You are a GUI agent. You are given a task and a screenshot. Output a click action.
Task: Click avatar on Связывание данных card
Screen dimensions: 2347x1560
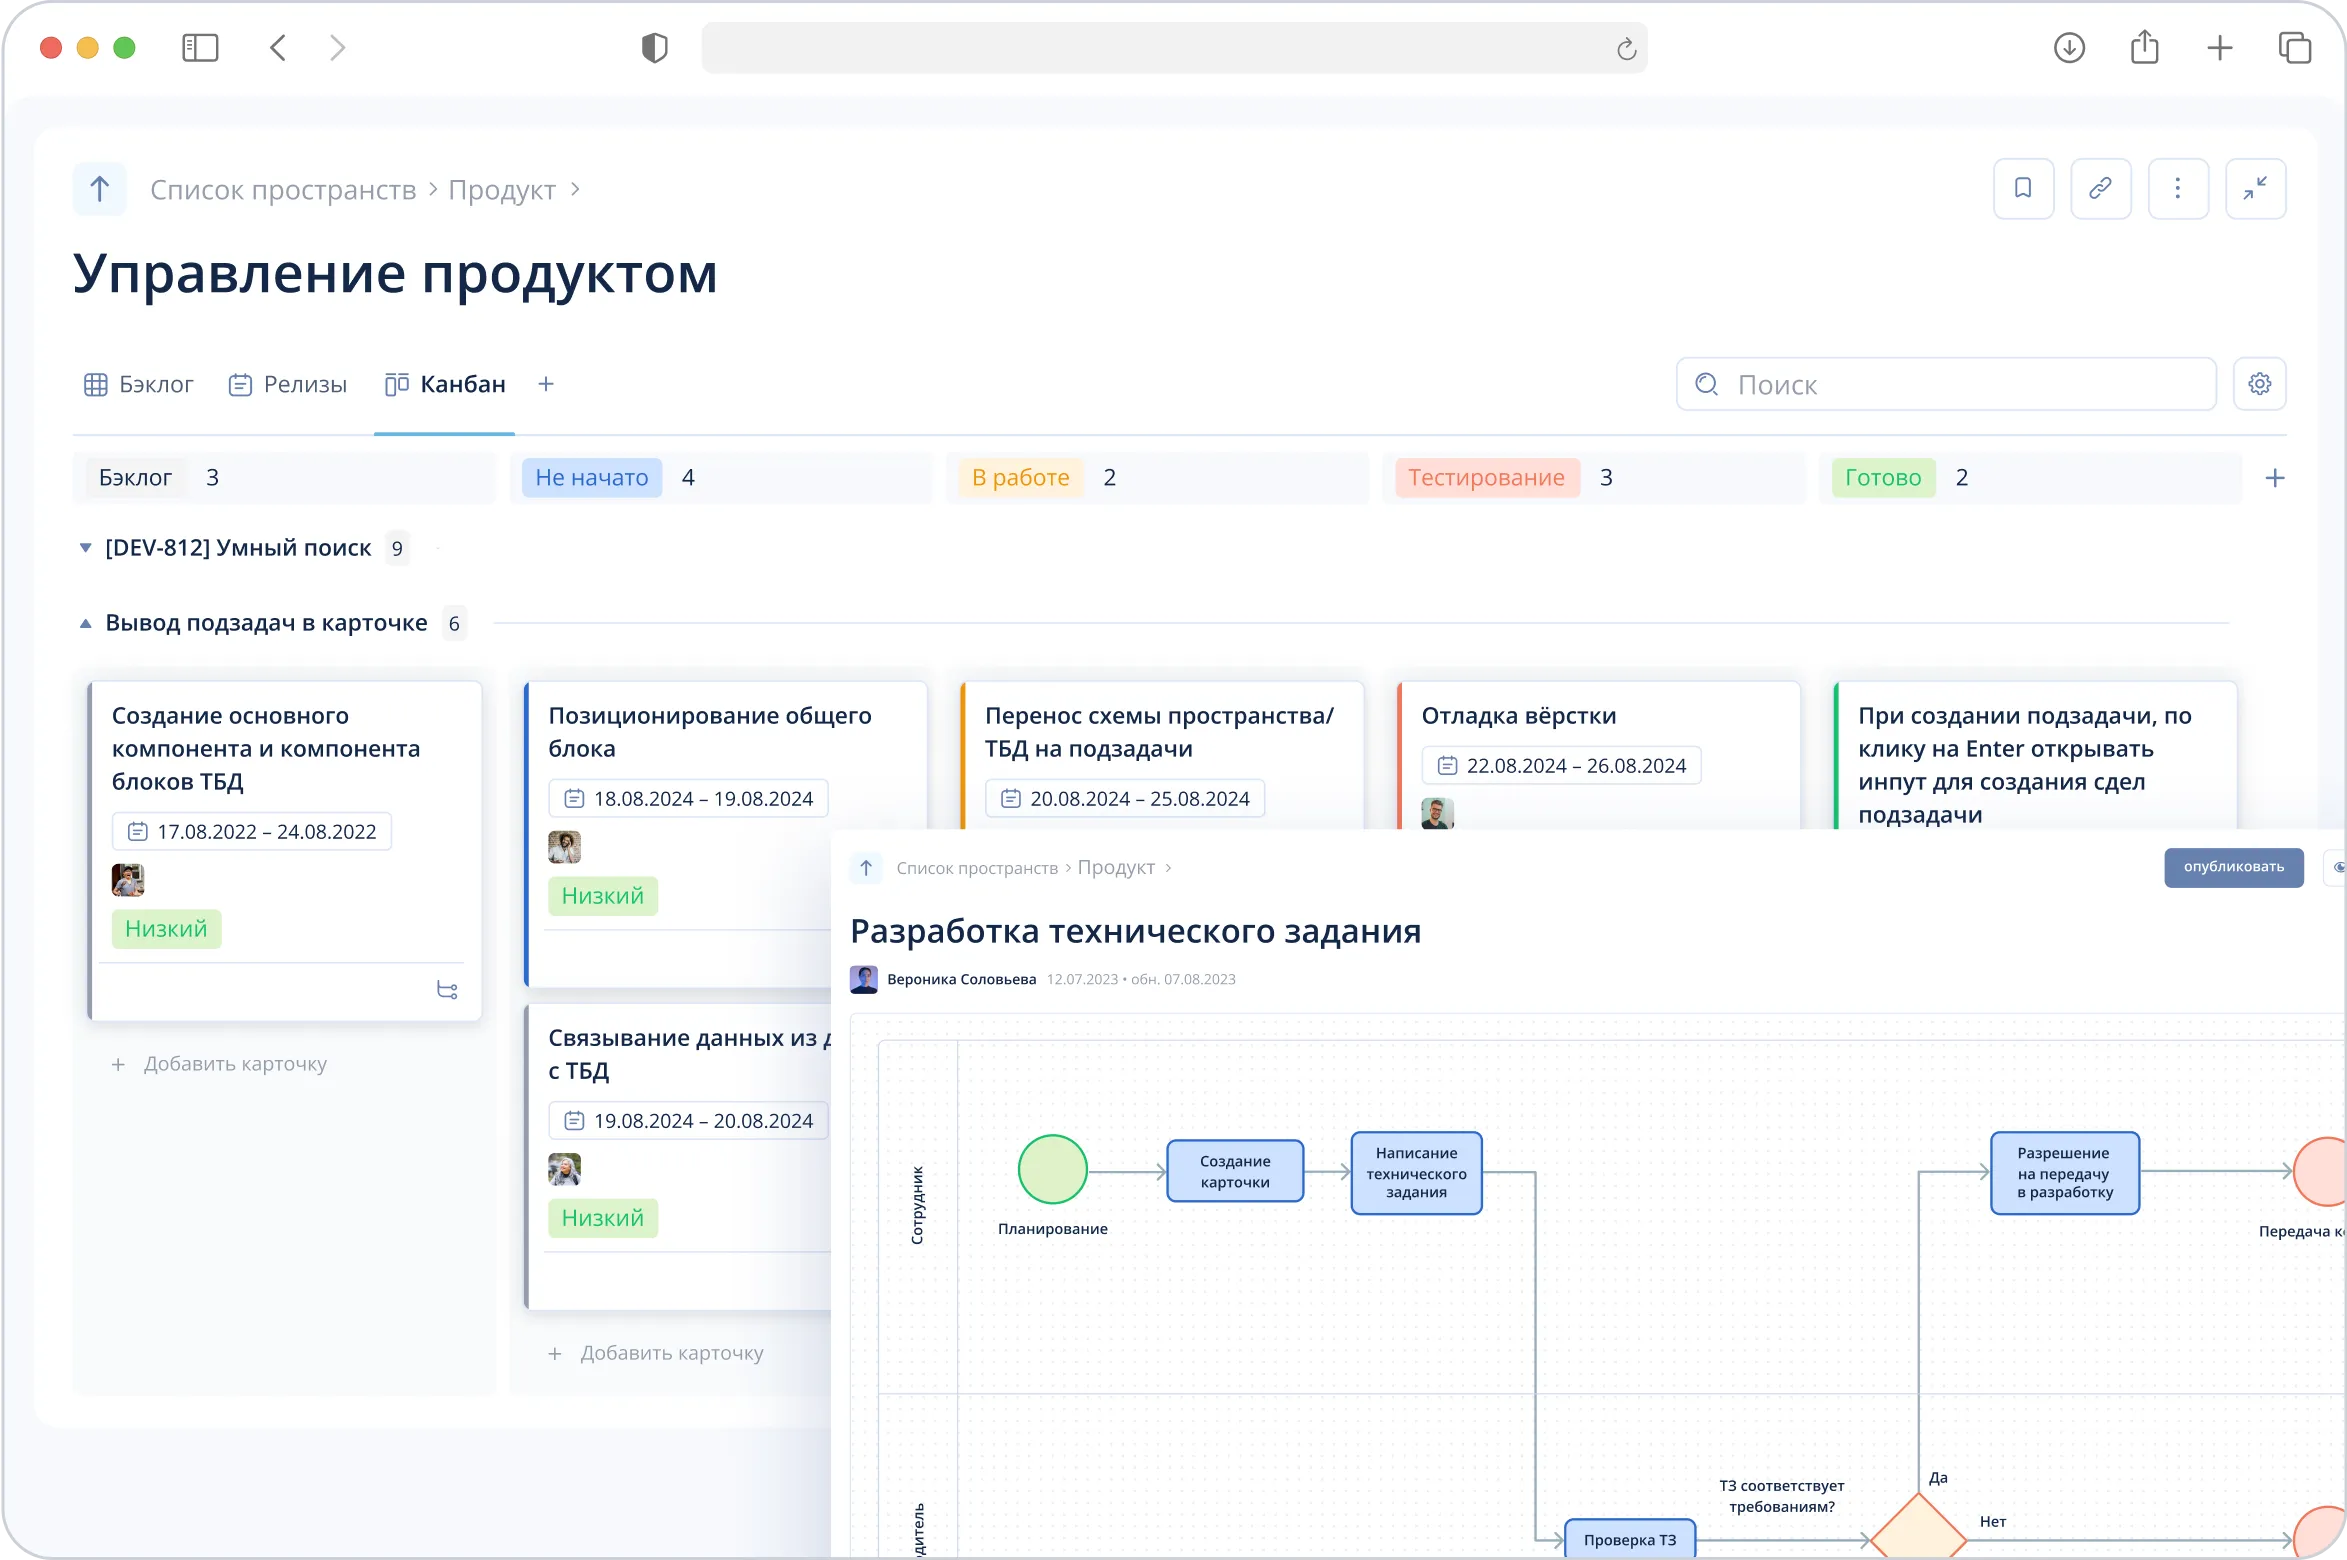pos(564,1169)
